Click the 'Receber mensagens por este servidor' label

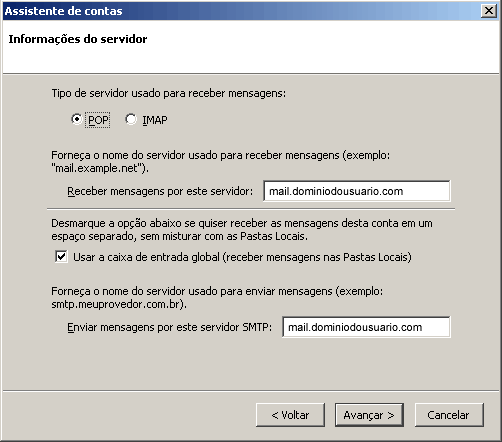pyautogui.click(x=160, y=191)
